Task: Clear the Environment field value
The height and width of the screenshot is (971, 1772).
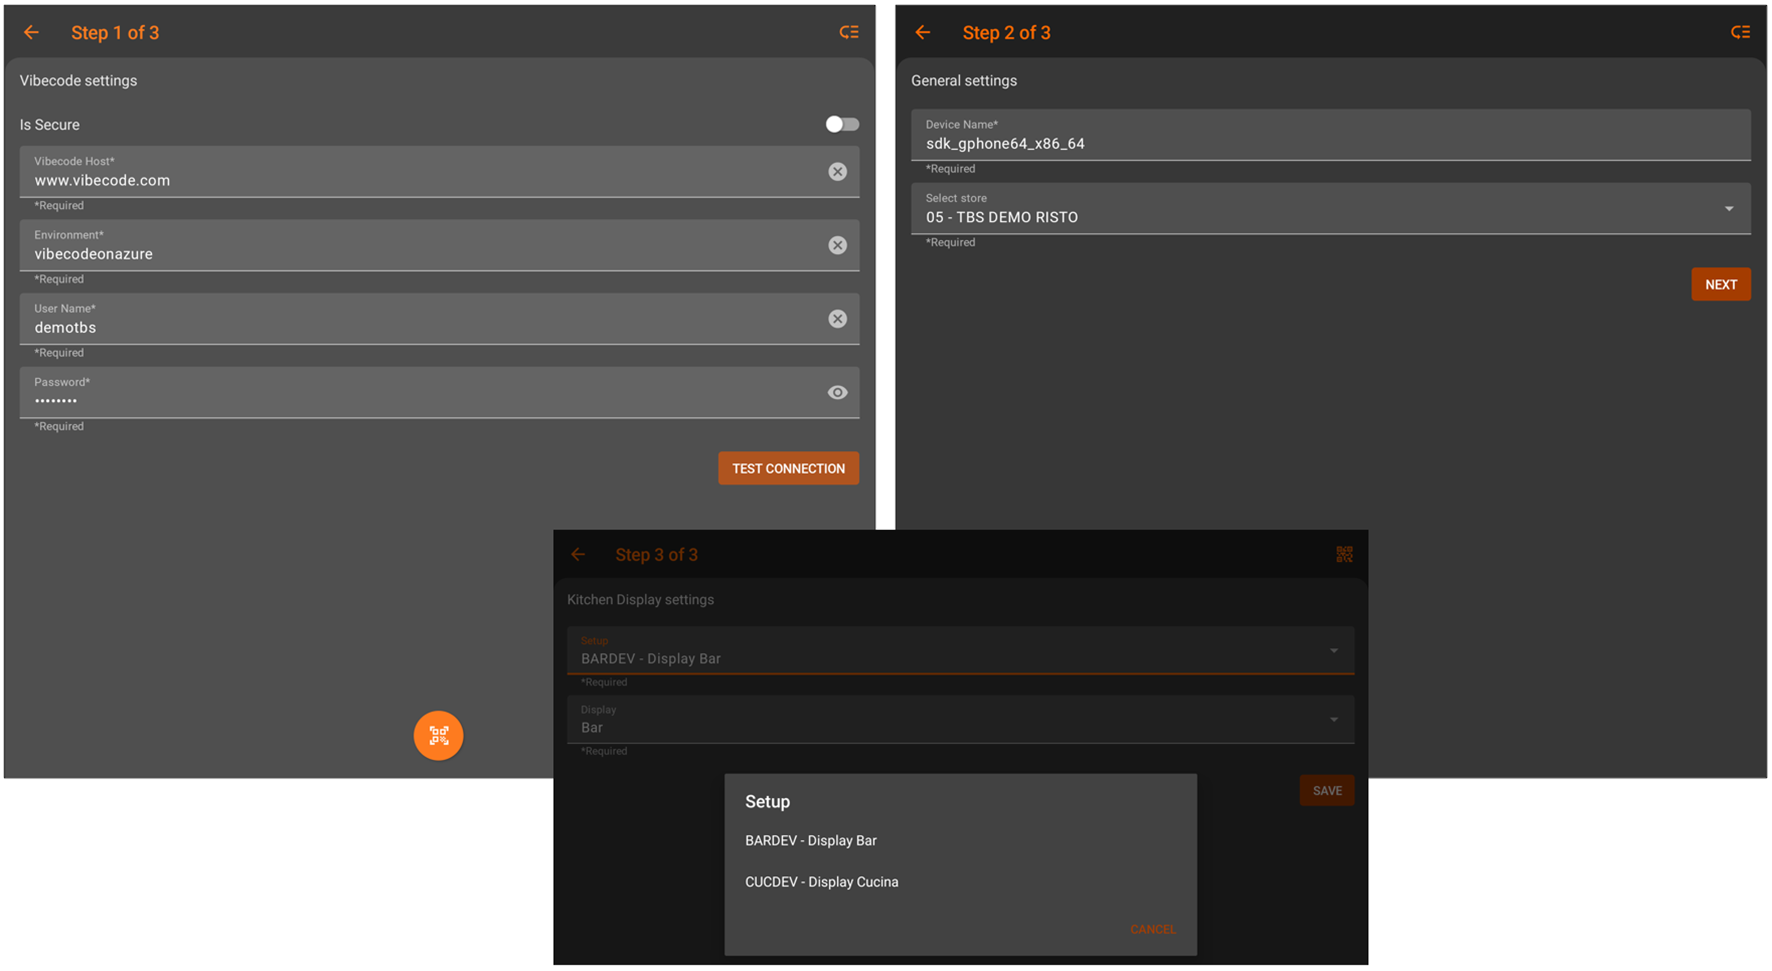Action: click(x=837, y=246)
